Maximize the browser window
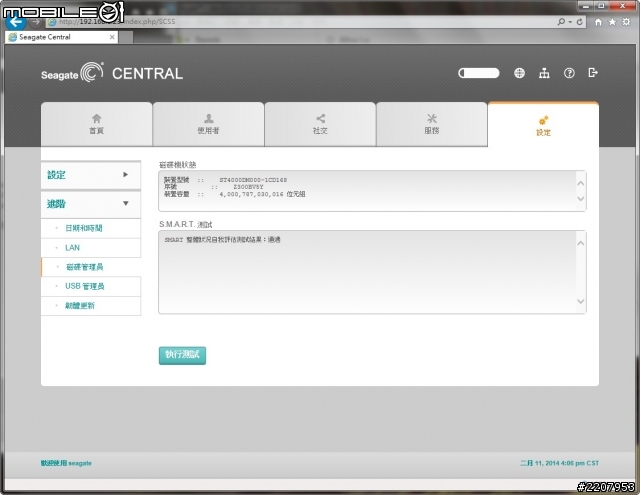The height and width of the screenshot is (495, 641). tap(601, 6)
